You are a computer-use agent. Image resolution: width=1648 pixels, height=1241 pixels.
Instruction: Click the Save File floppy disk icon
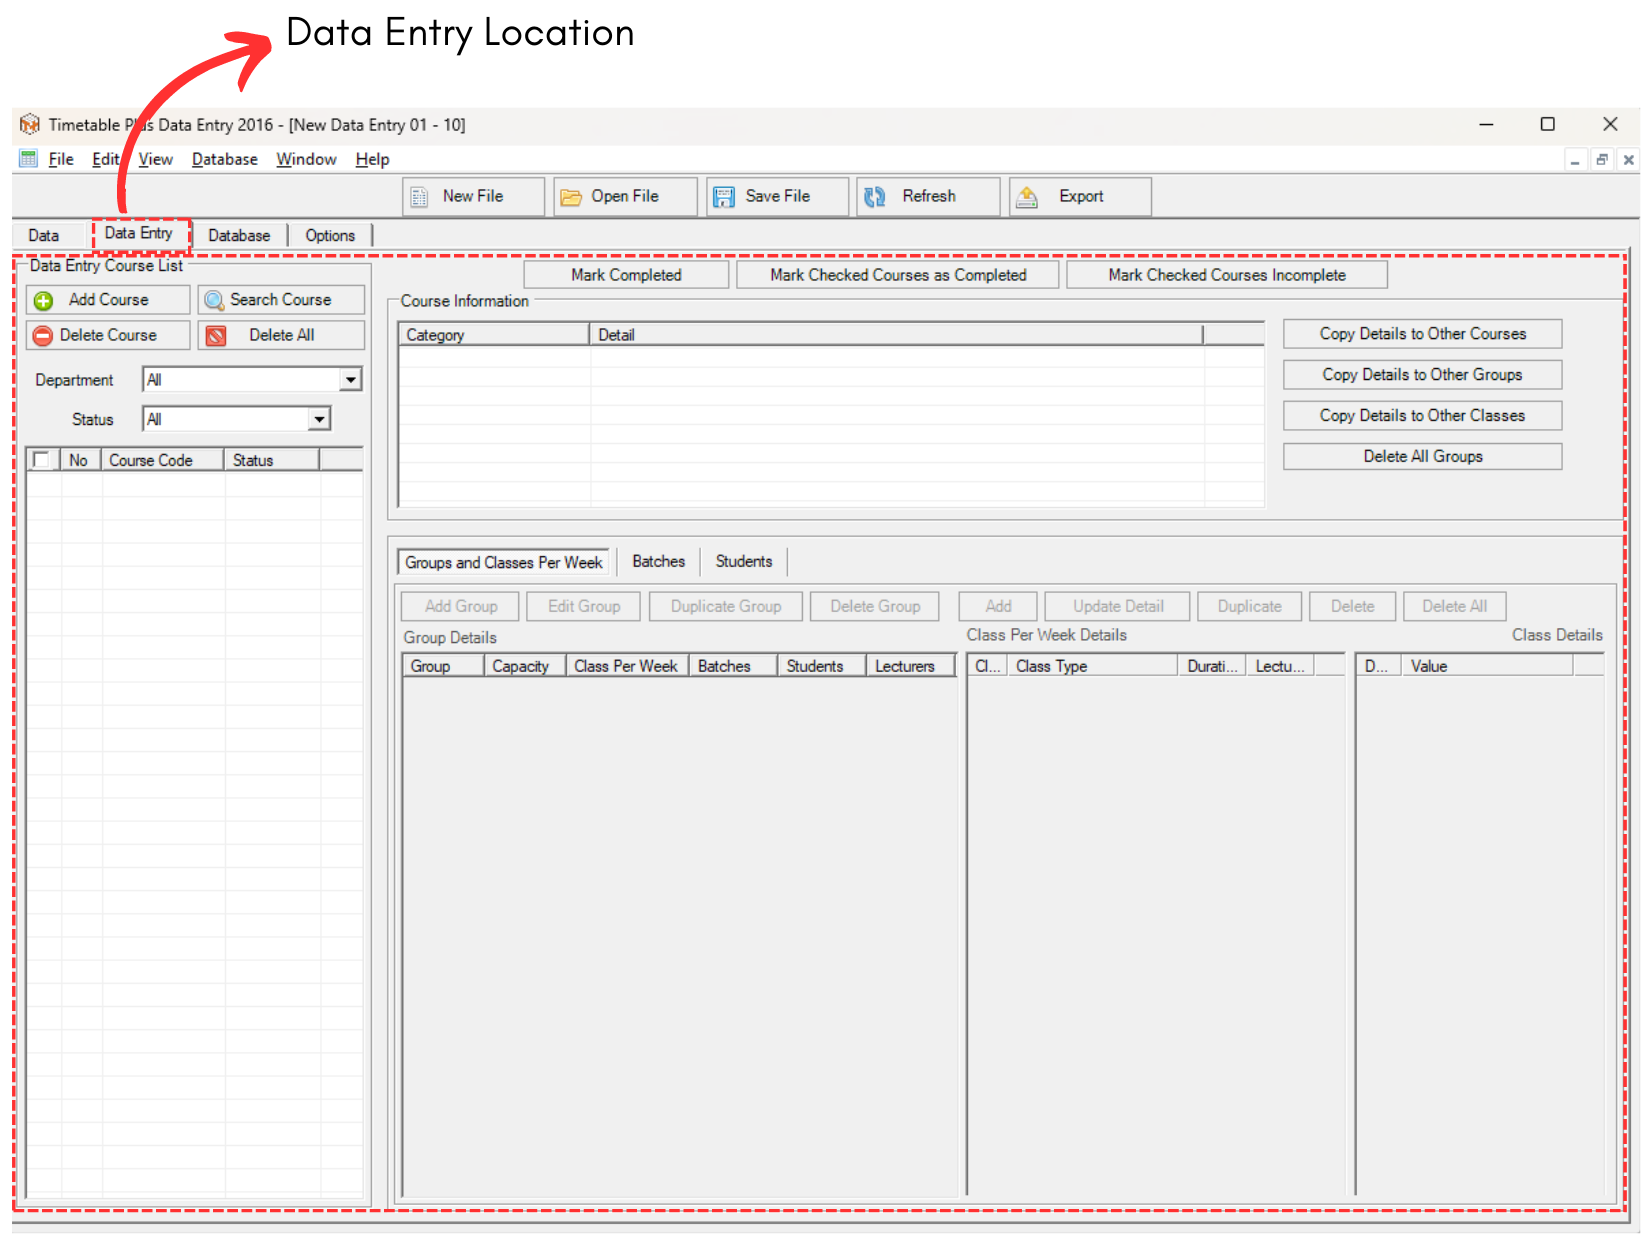point(723,197)
